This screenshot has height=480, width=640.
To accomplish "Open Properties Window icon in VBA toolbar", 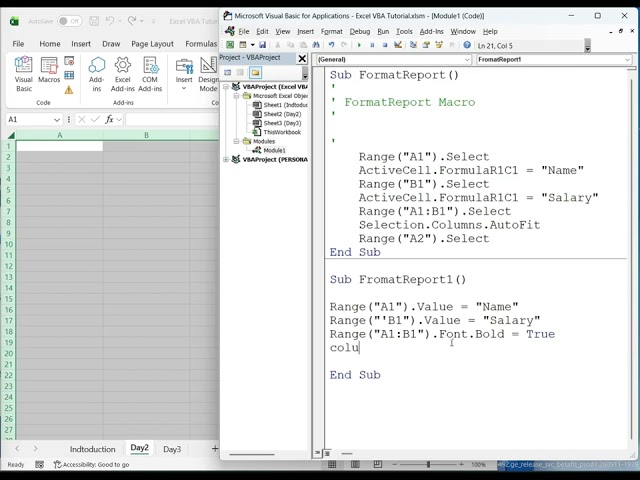I will click(x=426, y=45).
